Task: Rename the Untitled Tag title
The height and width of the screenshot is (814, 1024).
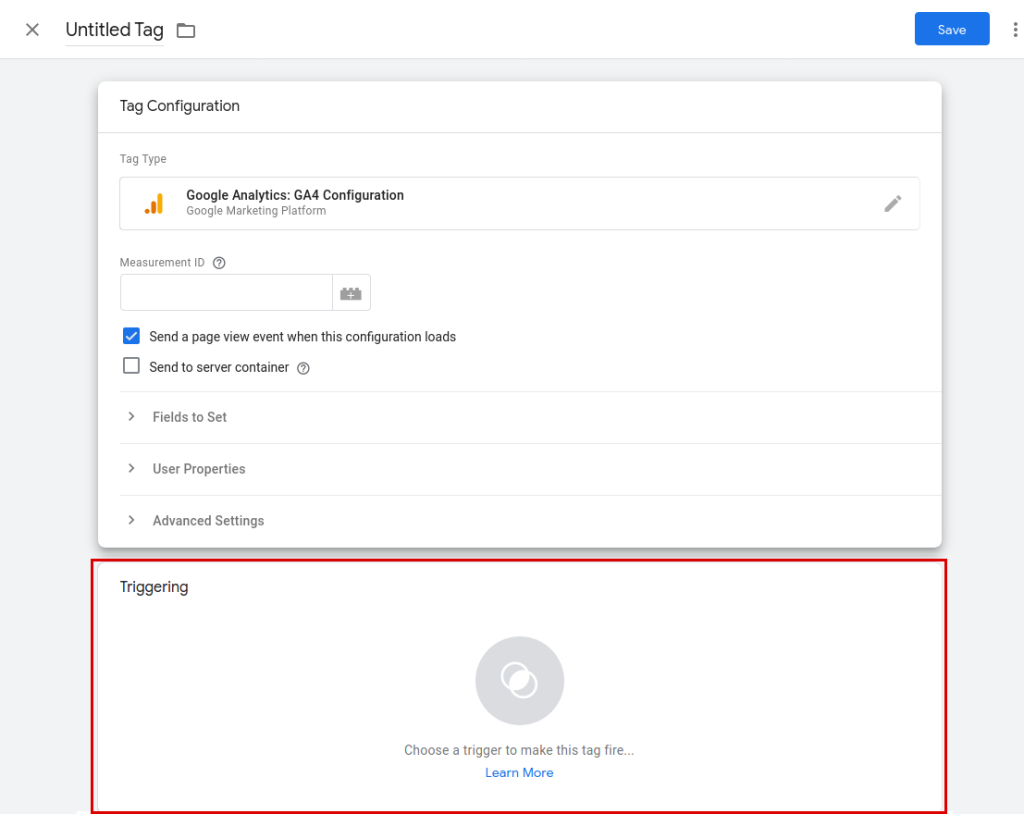Action: [x=114, y=30]
